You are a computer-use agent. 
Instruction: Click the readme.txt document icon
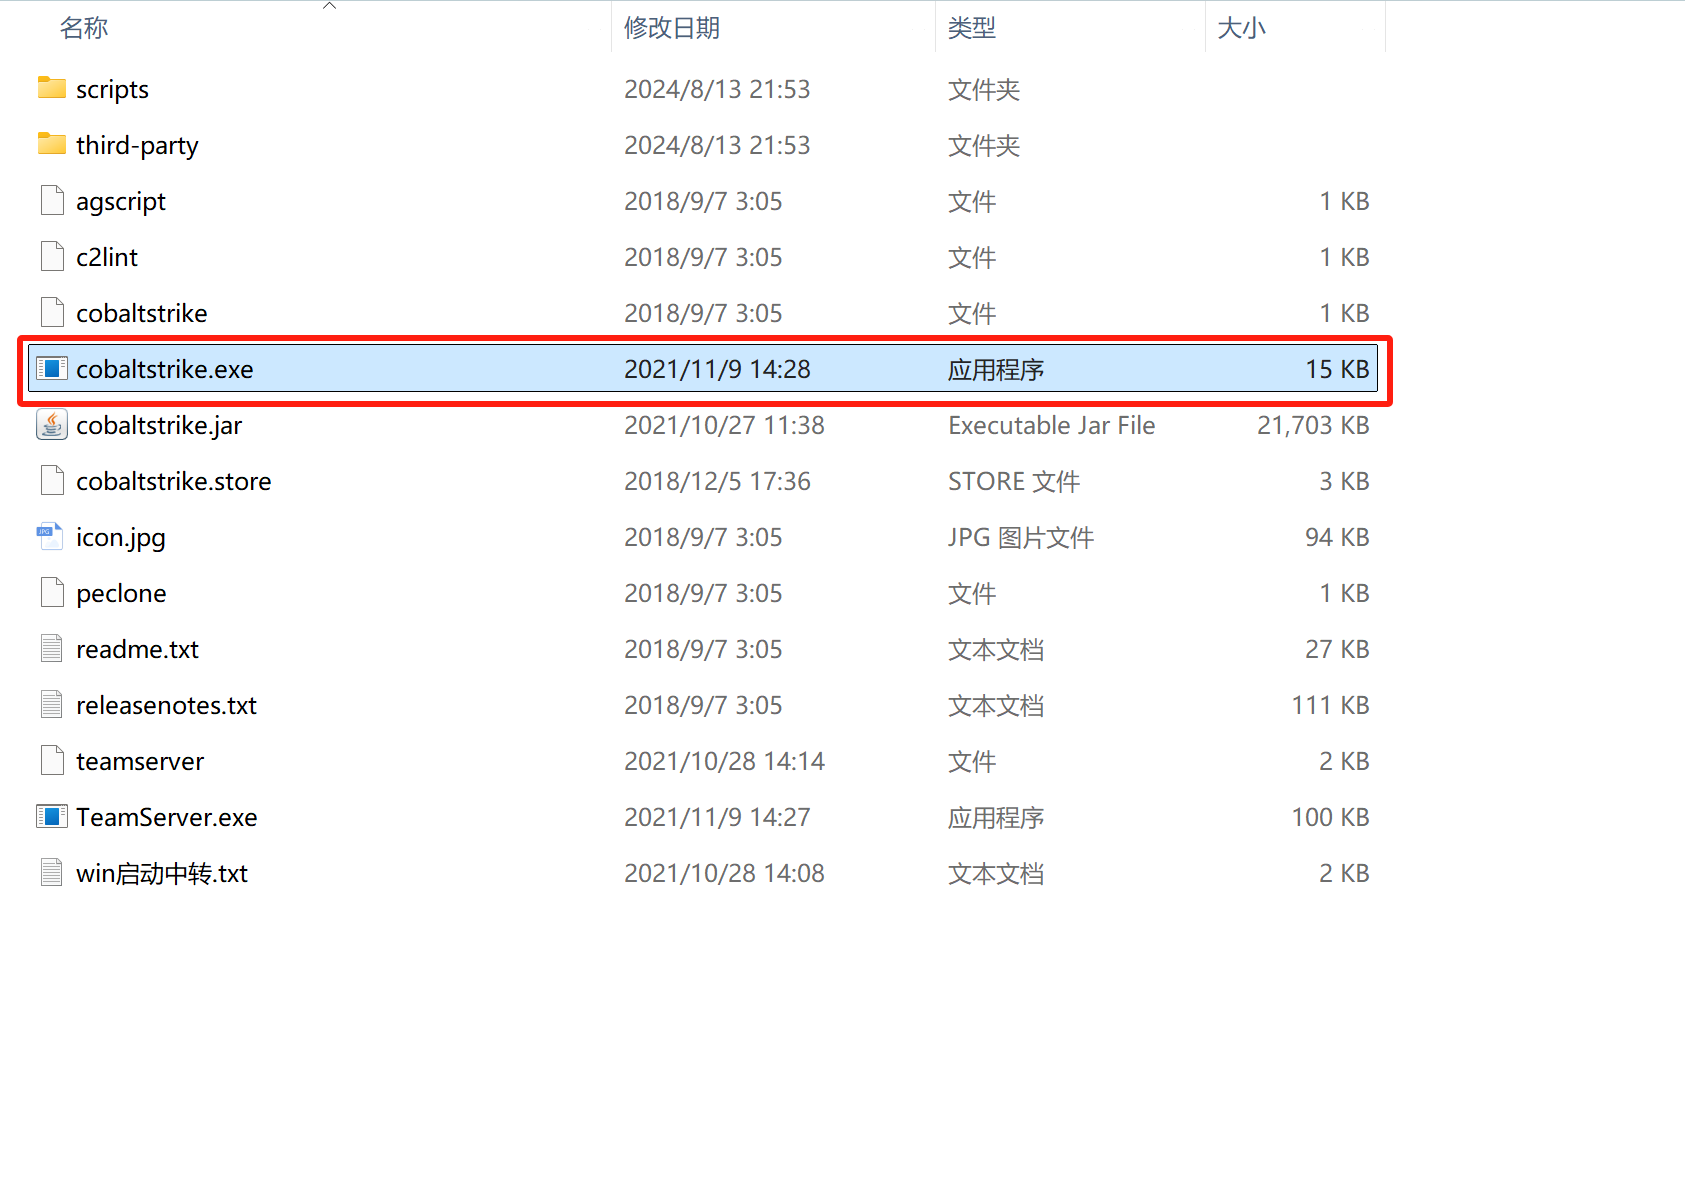[x=52, y=649]
